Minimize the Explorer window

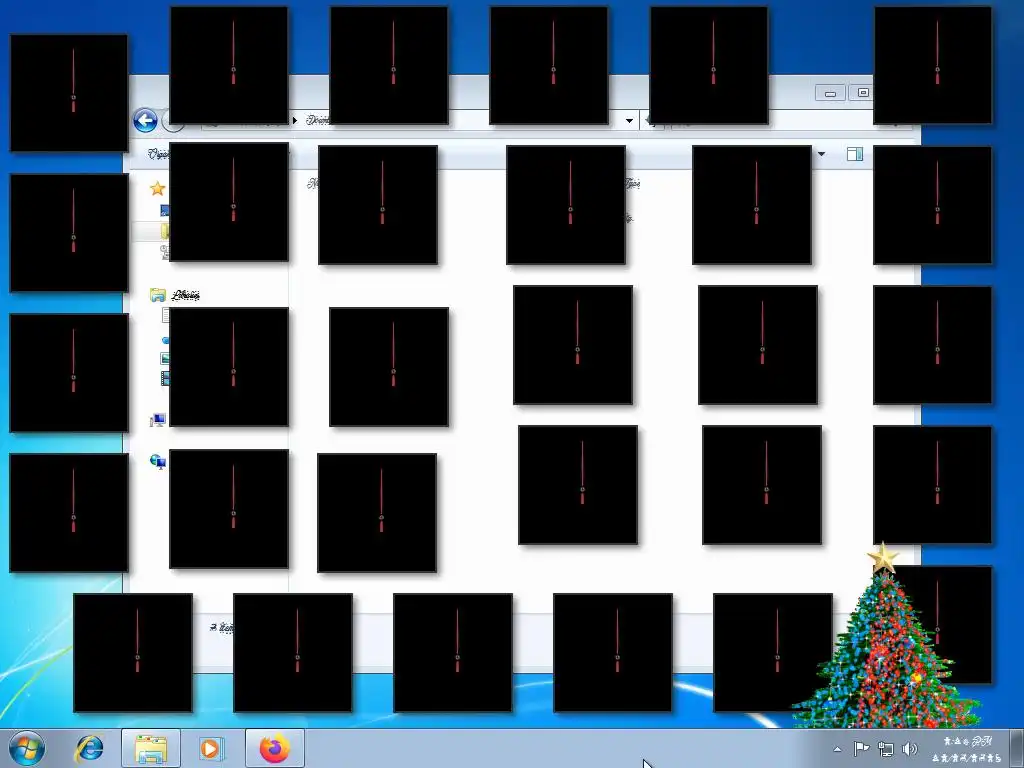tap(830, 93)
